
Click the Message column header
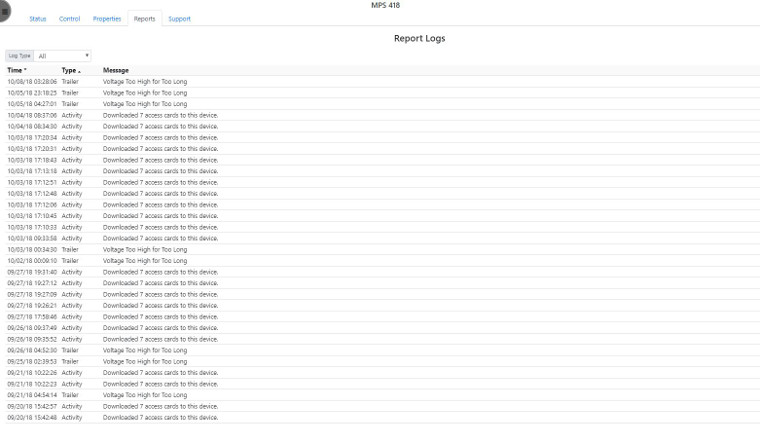(x=115, y=70)
